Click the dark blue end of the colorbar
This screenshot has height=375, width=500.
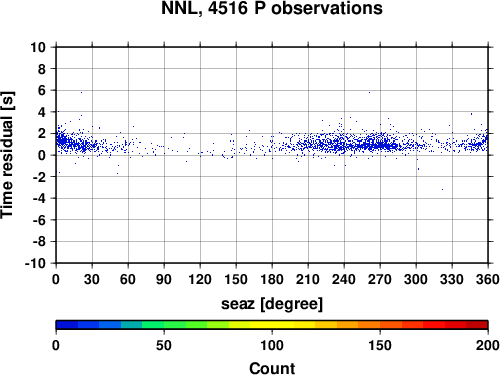[x=67, y=325]
